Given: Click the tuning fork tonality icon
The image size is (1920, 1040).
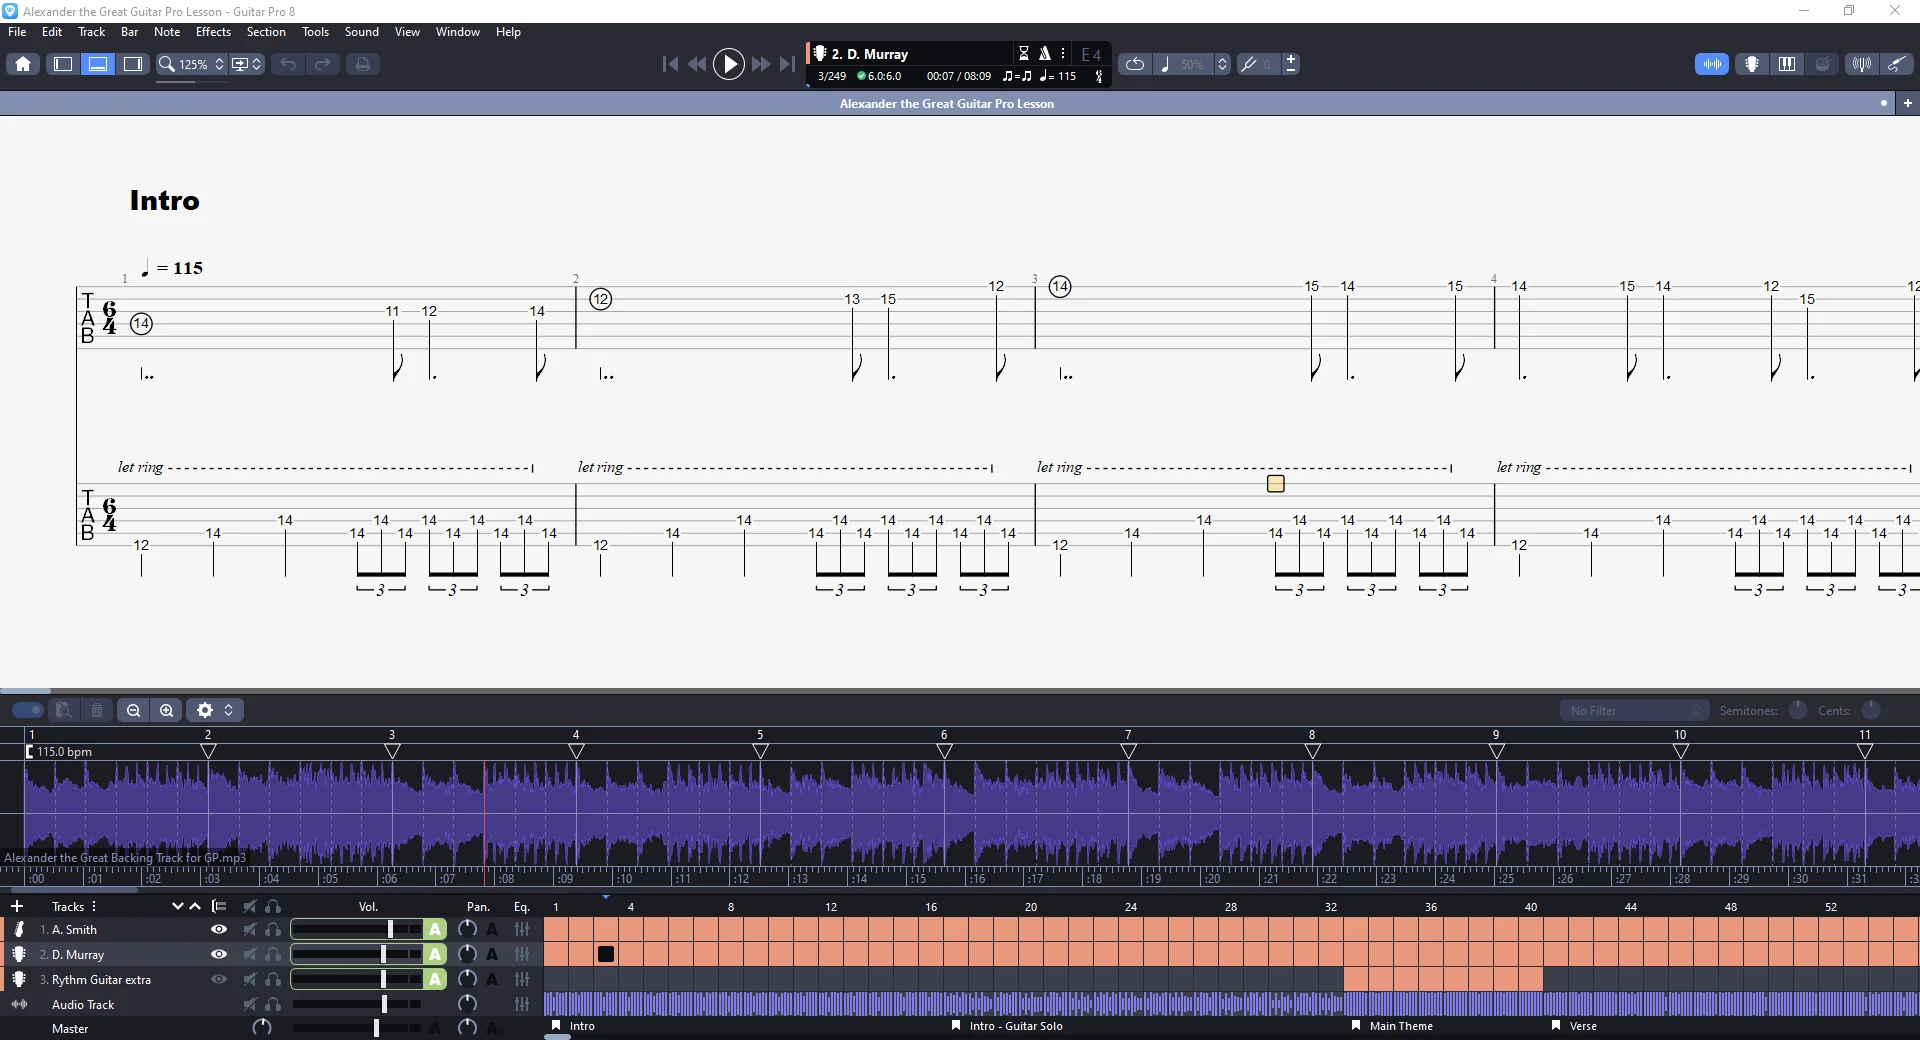Looking at the screenshot, I should click(1248, 64).
